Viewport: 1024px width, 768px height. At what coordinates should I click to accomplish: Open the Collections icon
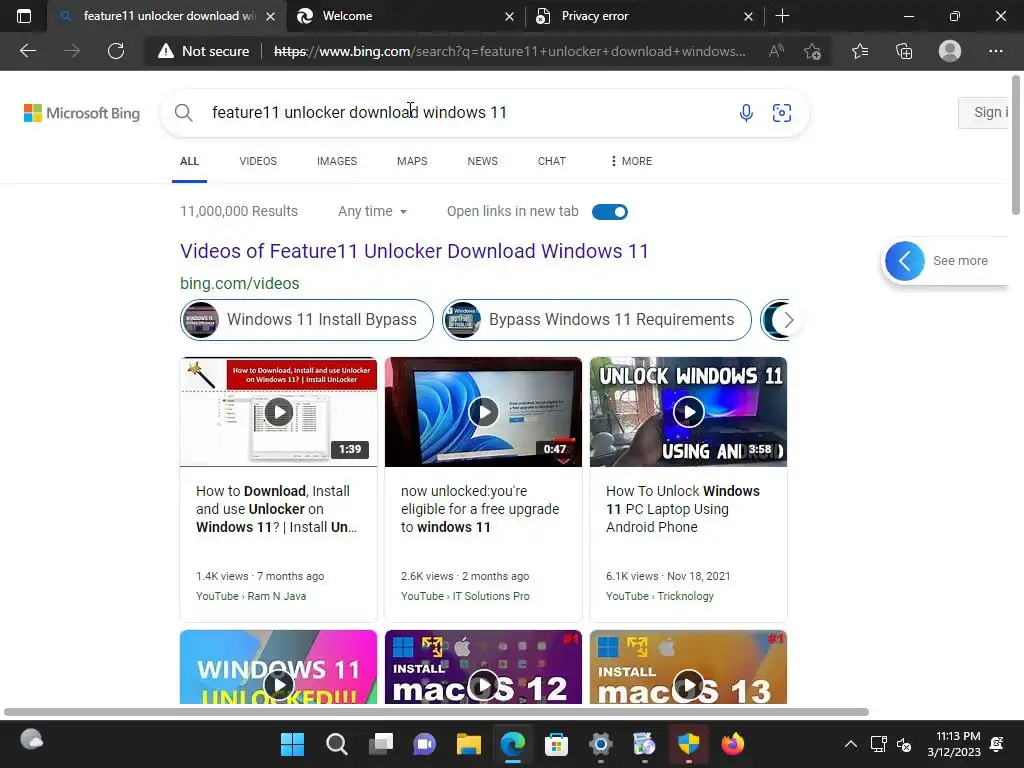tap(904, 51)
